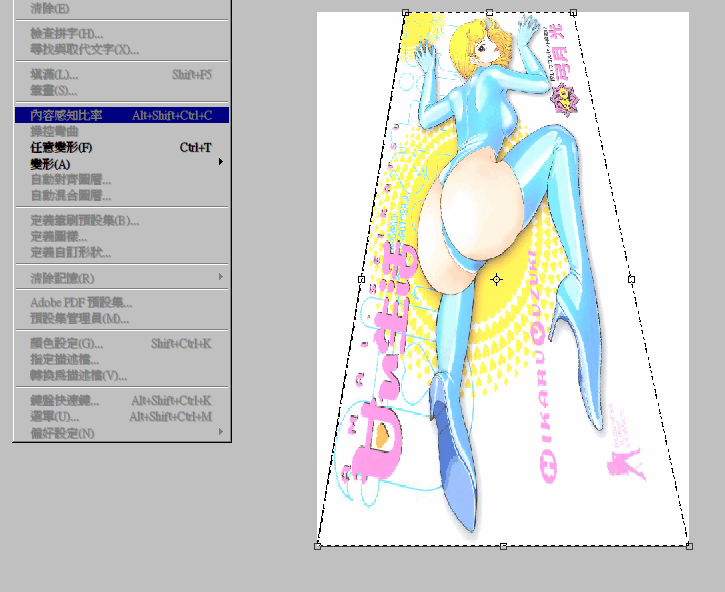This screenshot has width=725, height=592.
Task: Click the top-left transform corner handle
Action: tap(406, 12)
